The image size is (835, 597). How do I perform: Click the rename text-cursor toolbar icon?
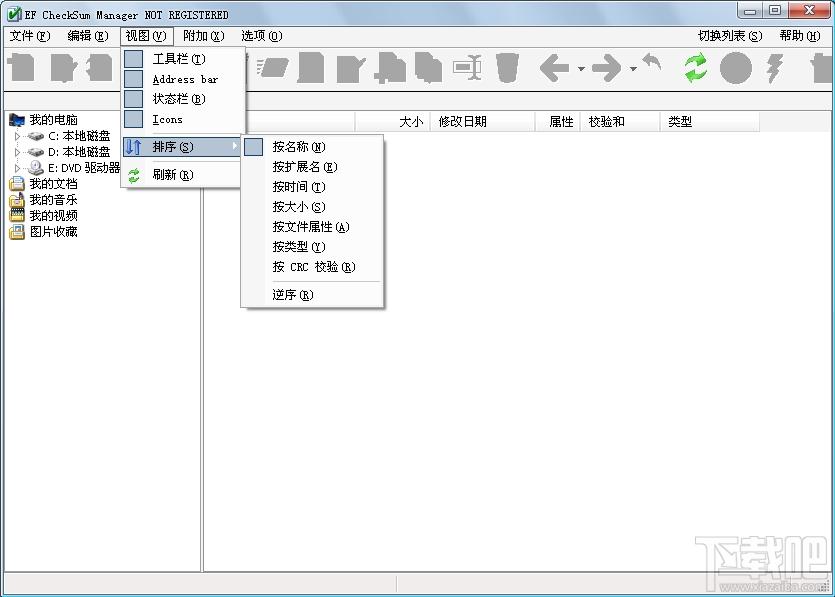pos(467,68)
